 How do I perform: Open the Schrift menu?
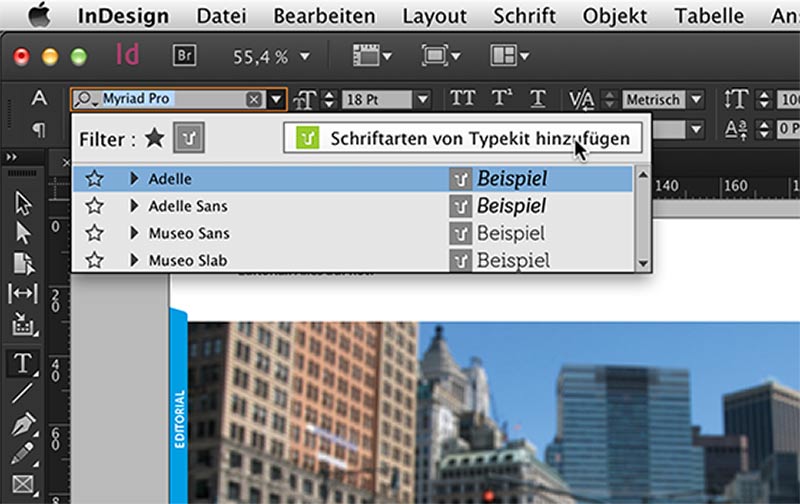(524, 16)
